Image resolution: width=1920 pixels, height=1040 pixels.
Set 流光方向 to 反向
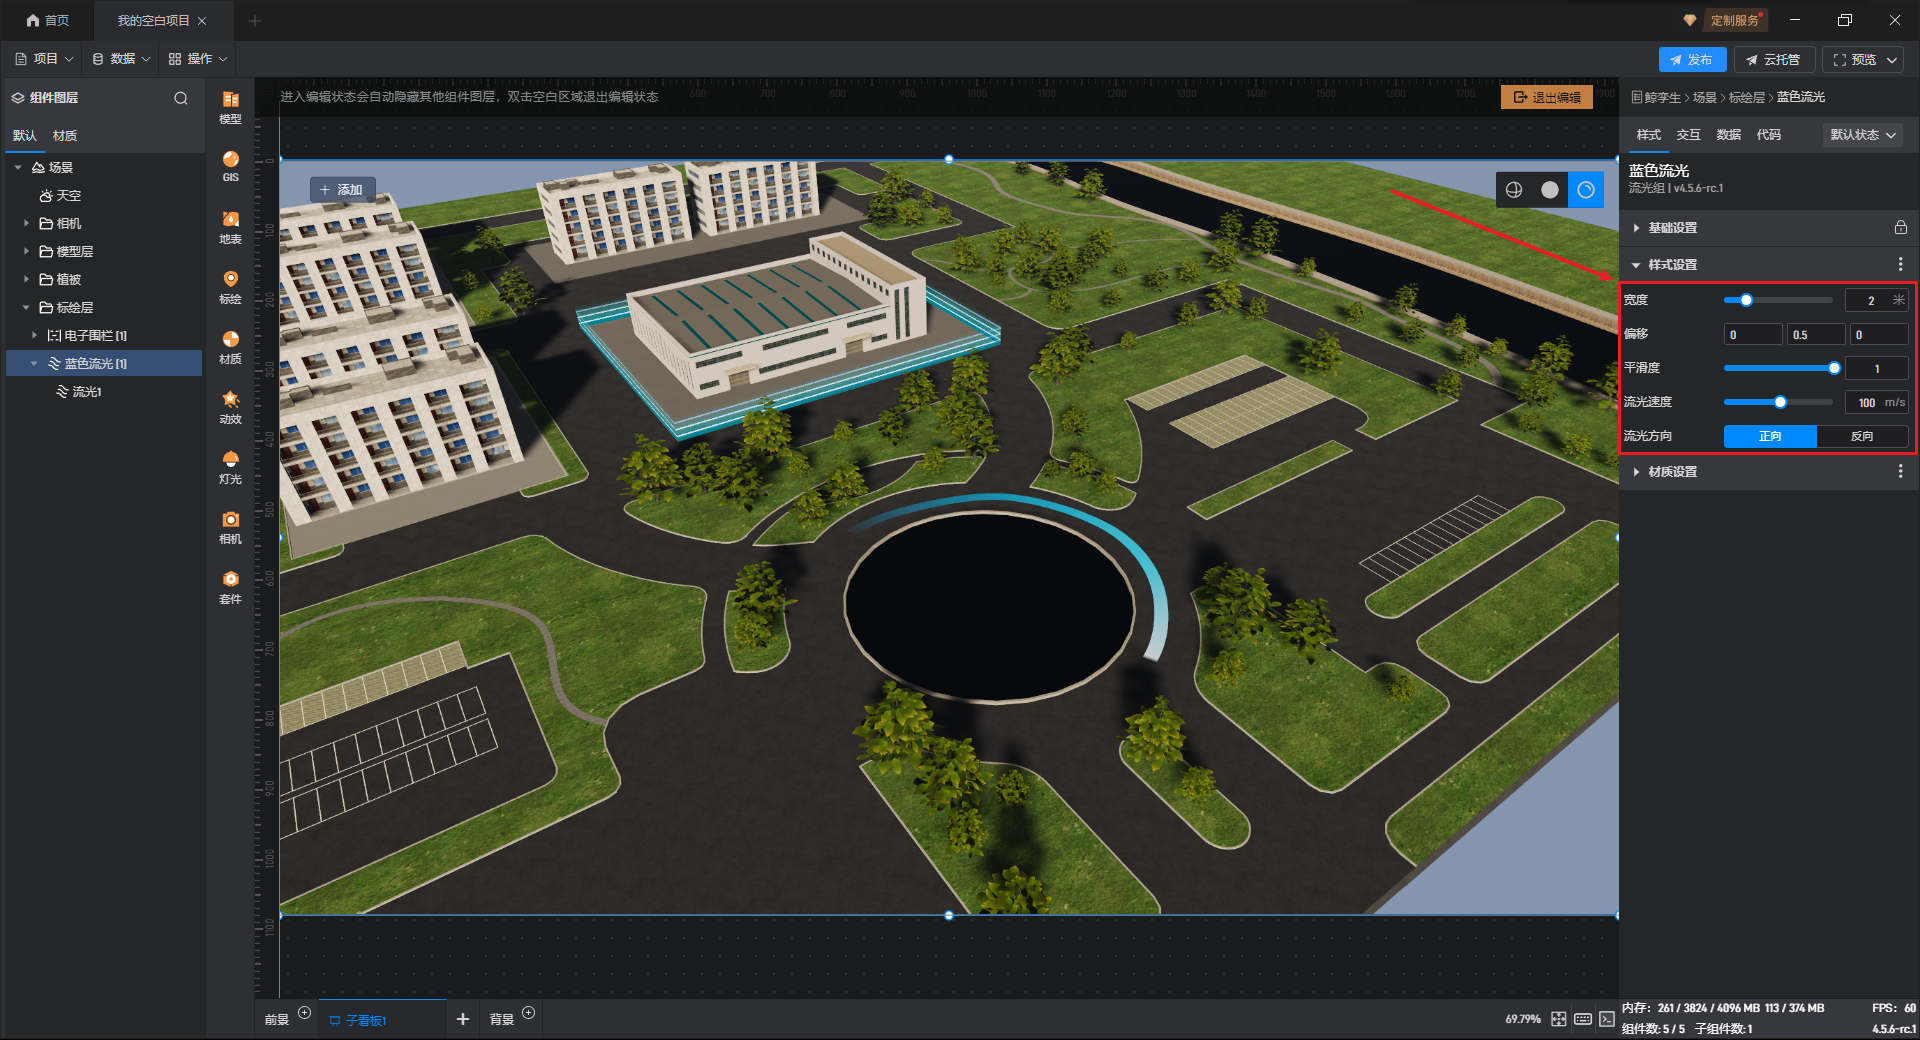1861,436
